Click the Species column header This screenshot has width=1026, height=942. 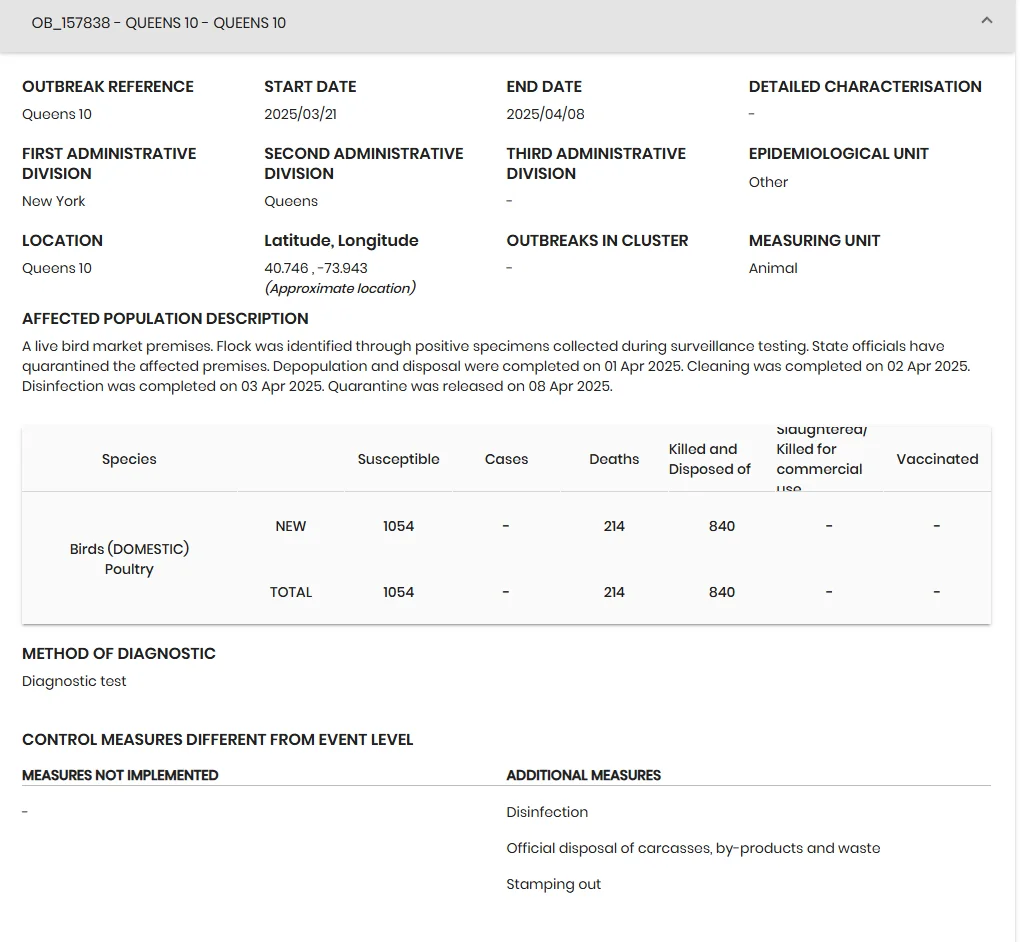(129, 459)
